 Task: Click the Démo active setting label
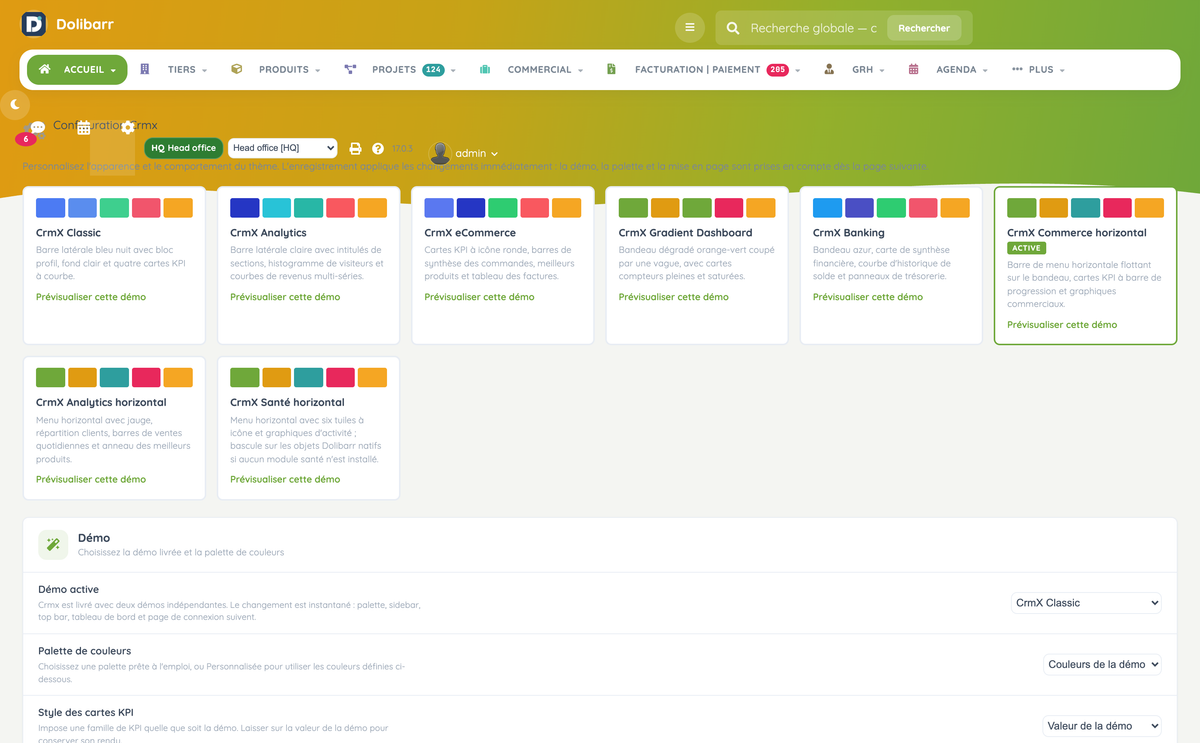coord(68,590)
